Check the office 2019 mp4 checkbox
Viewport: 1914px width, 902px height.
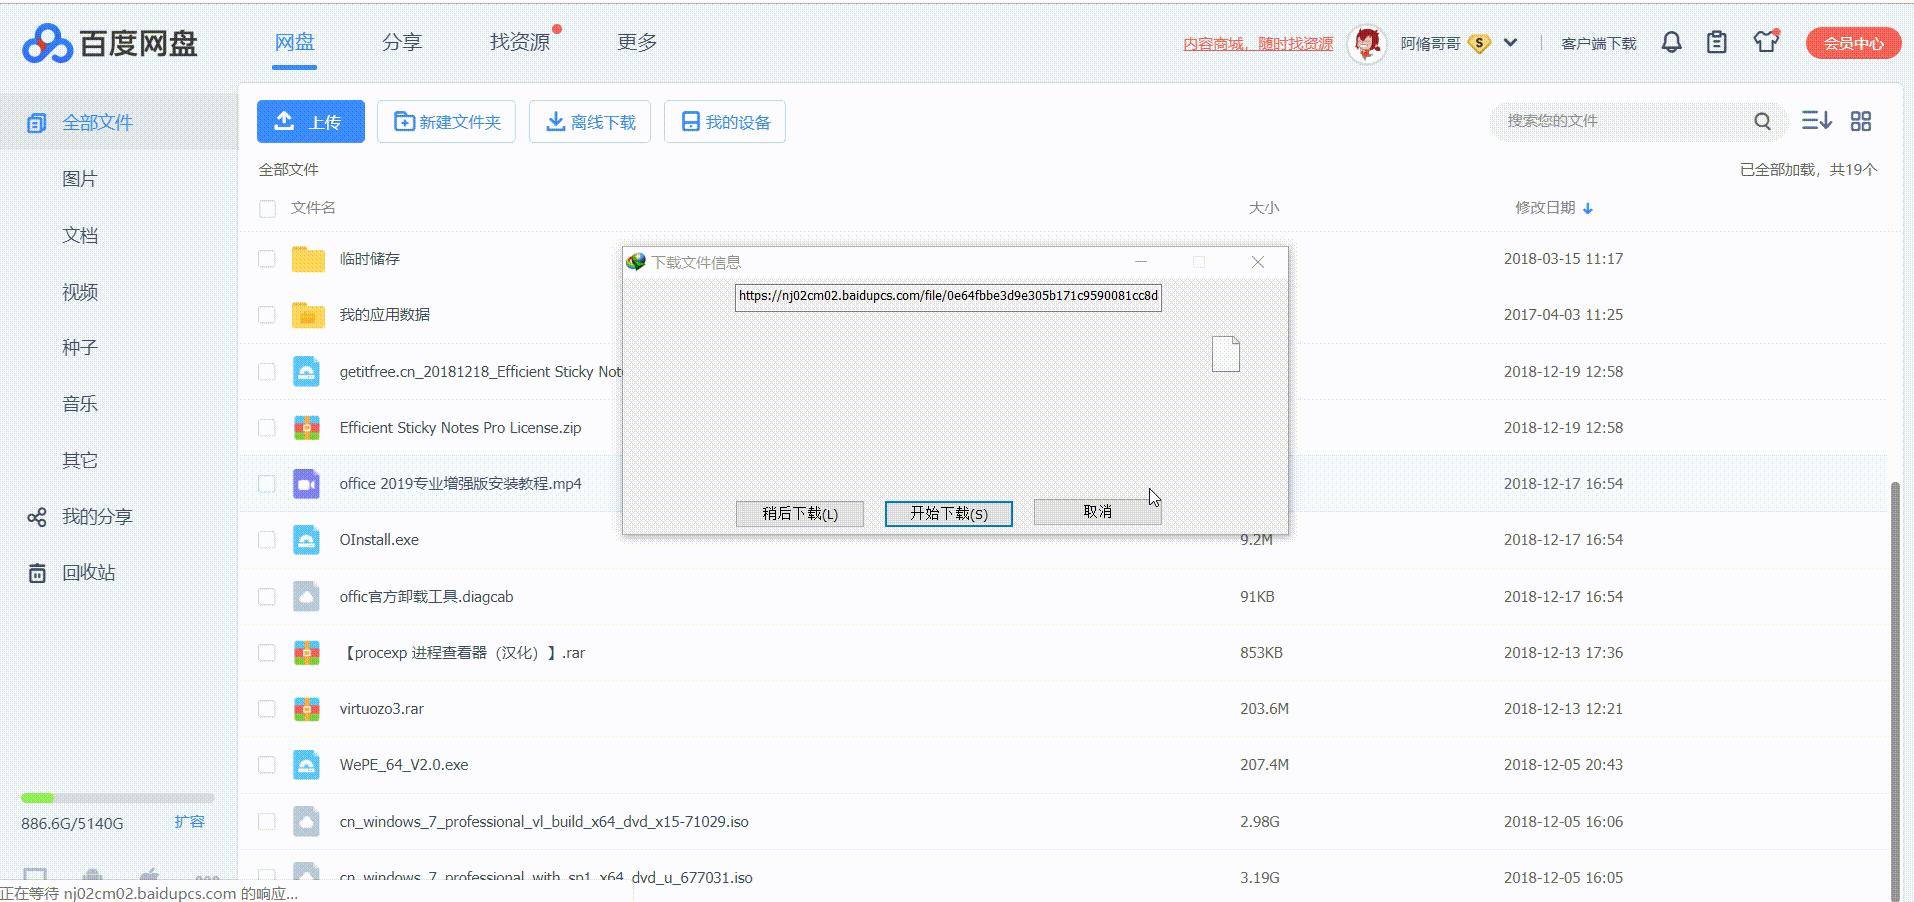[267, 484]
